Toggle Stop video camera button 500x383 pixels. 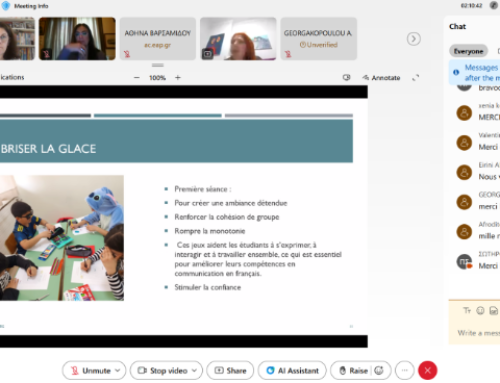point(162,370)
